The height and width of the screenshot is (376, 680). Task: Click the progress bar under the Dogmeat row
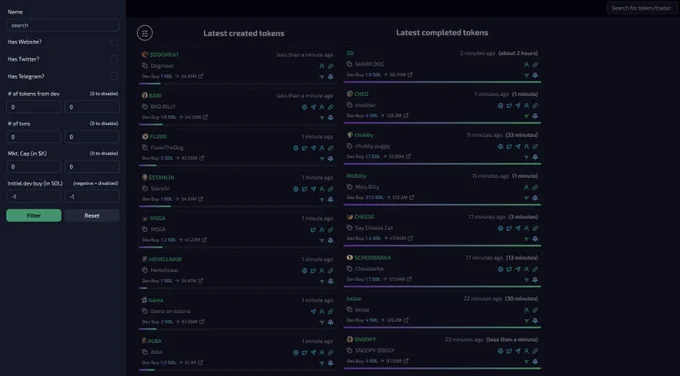pyautogui.click(x=237, y=83)
